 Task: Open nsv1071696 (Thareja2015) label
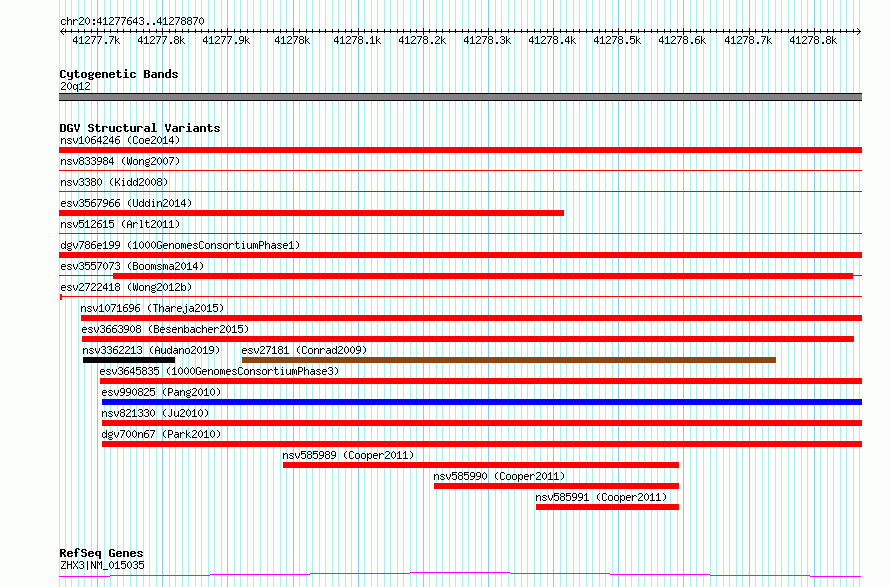pyautogui.click(x=152, y=308)
